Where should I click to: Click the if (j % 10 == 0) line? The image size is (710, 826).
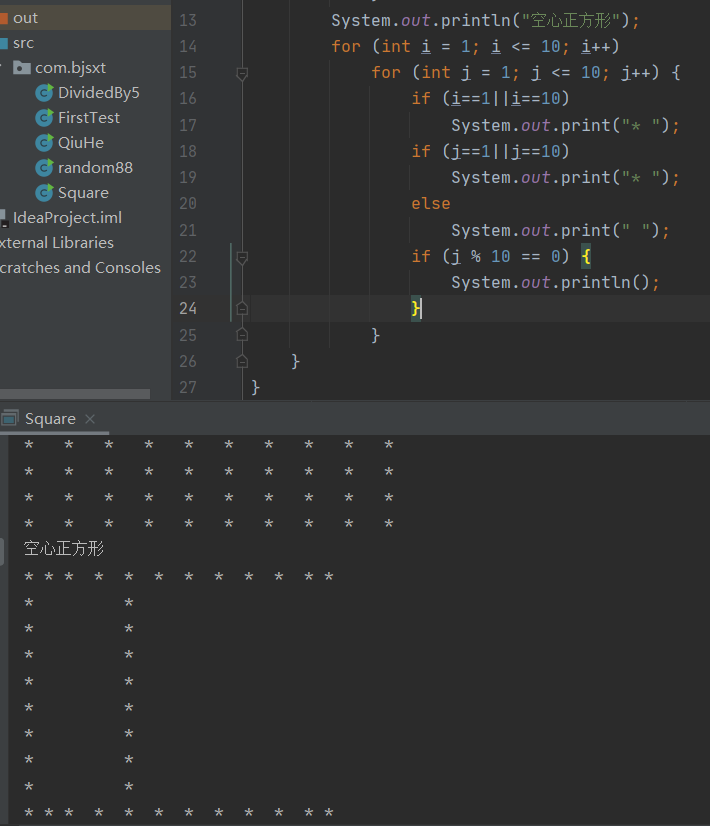click(x=501, y=257)
